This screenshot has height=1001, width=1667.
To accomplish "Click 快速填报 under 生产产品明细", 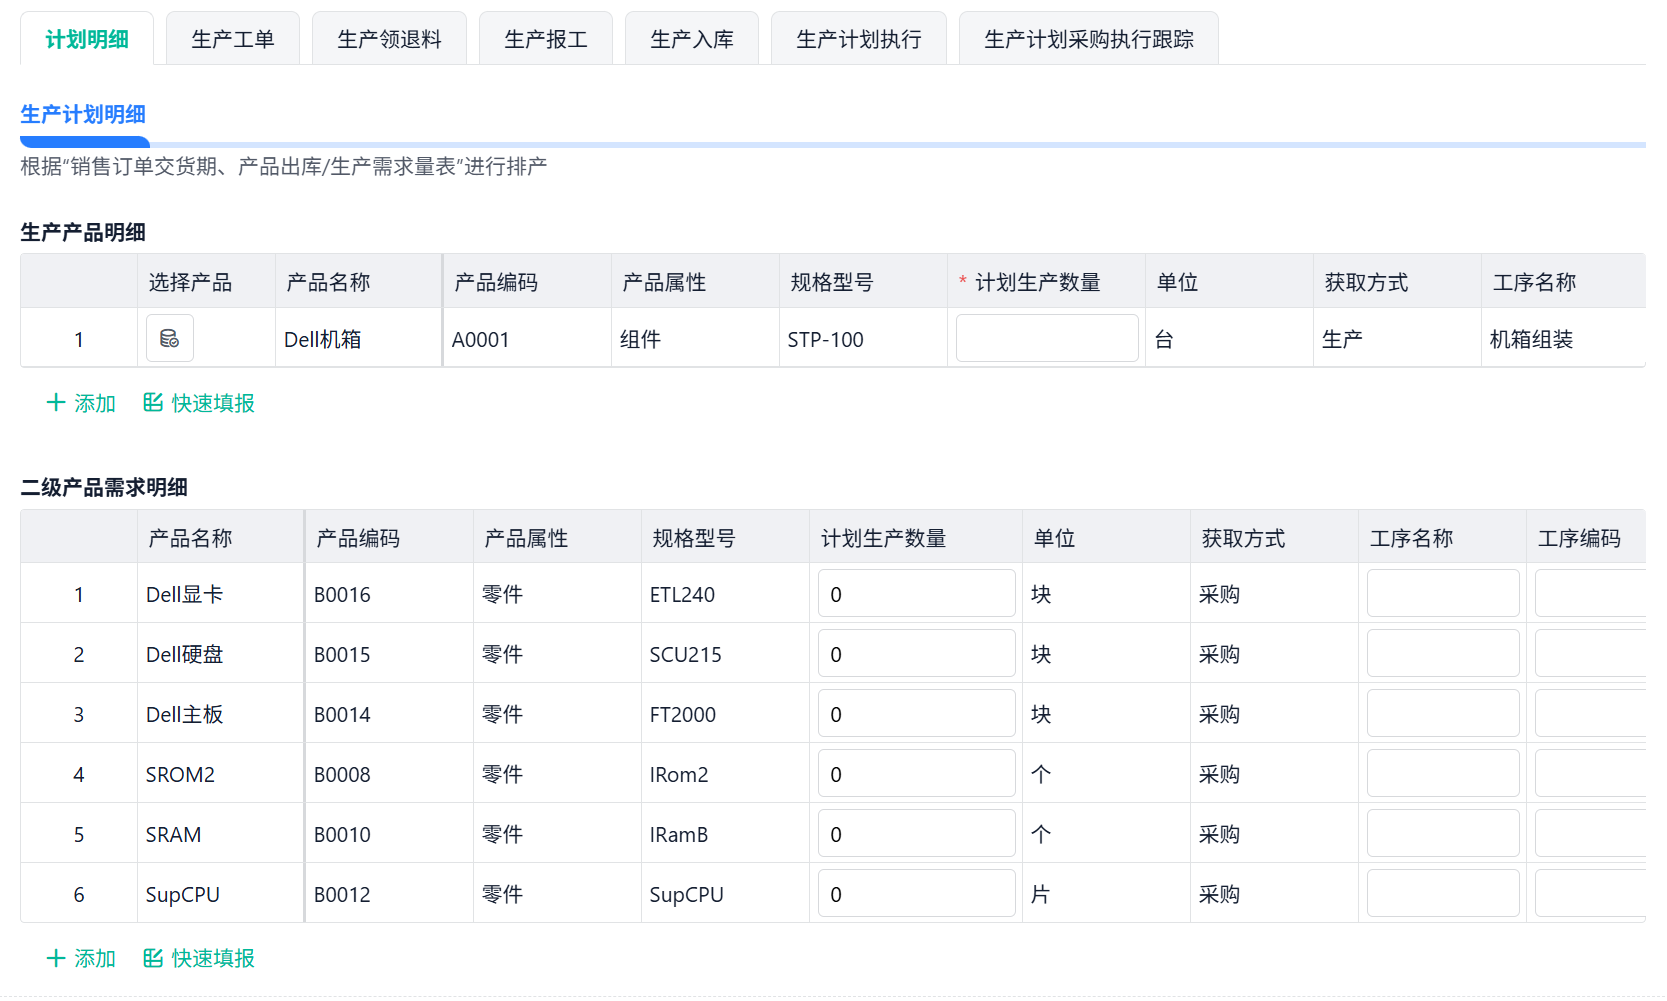I will [199, 403].
